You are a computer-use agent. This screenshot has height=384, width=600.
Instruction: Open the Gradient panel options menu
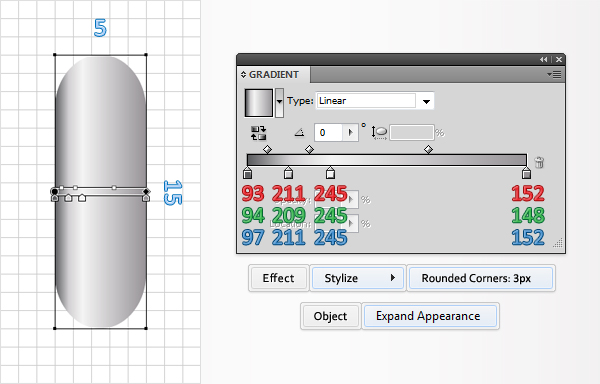click(x=554, y=75)
